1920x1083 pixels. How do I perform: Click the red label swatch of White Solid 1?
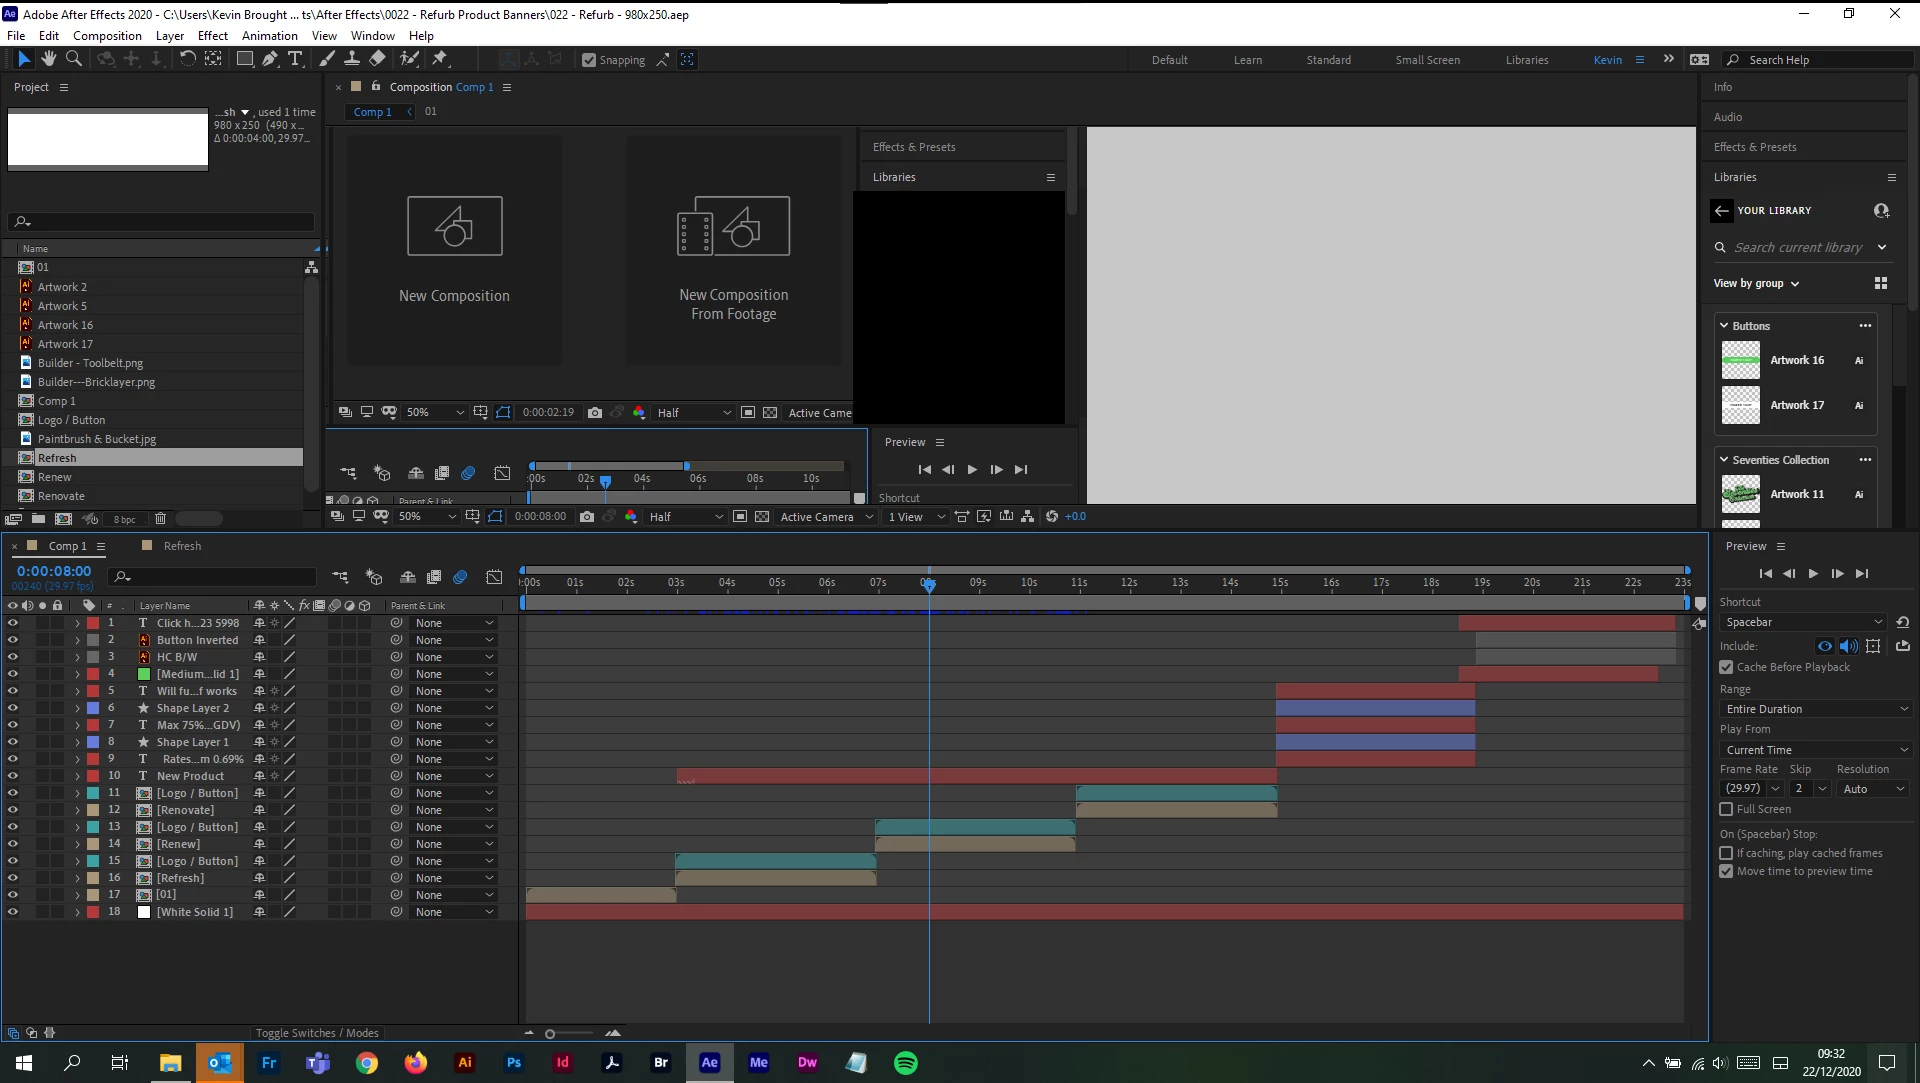[x=92, y=912]
